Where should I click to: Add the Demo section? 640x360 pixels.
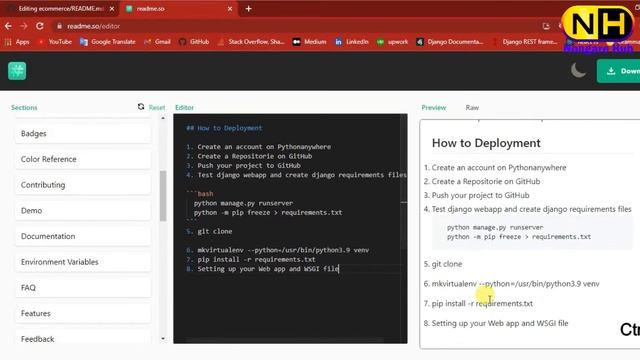(83, 211)
